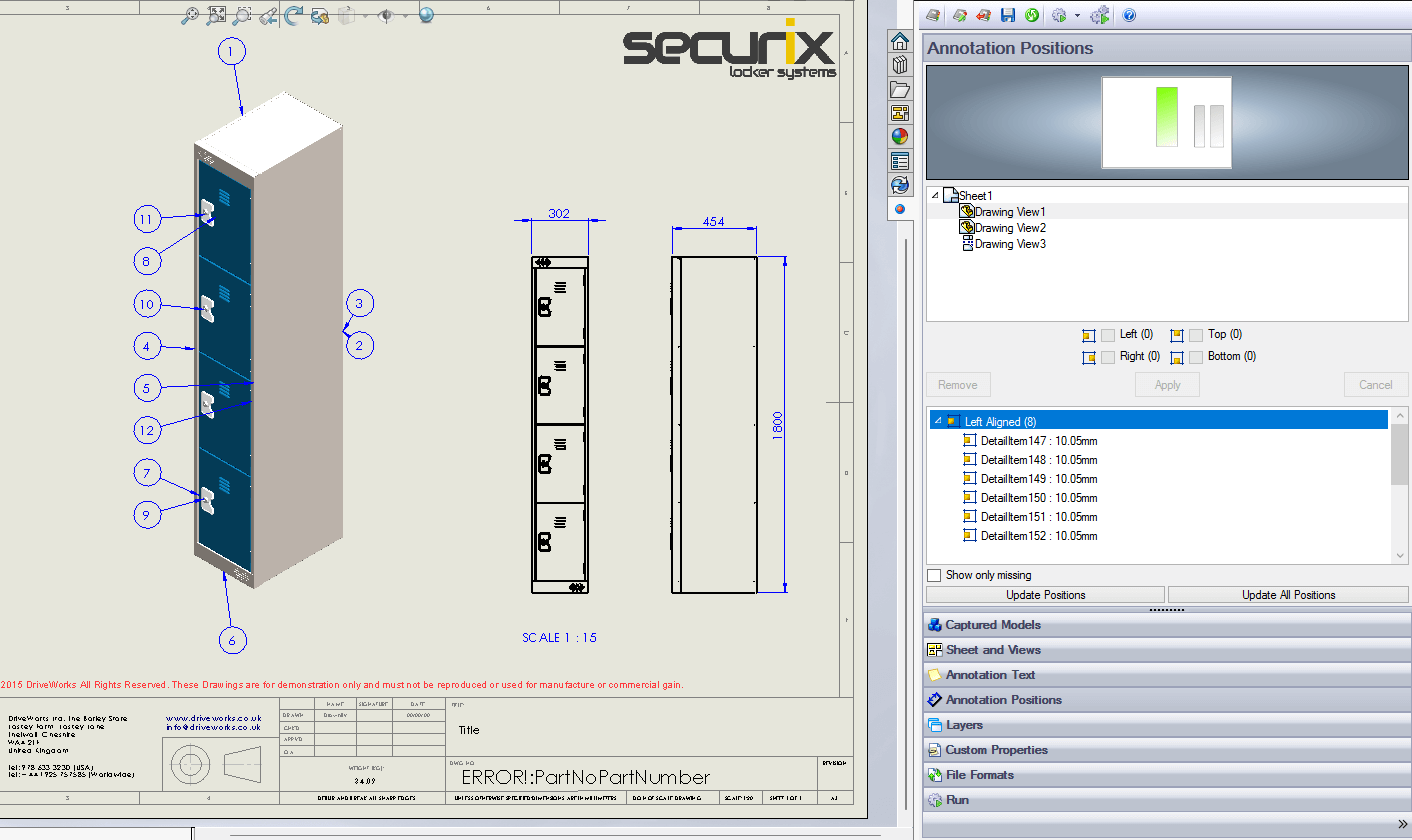Click the green circular refresh icon
The width and height of the screenshot is (1412, 840).
click(x=1031, y=15)
